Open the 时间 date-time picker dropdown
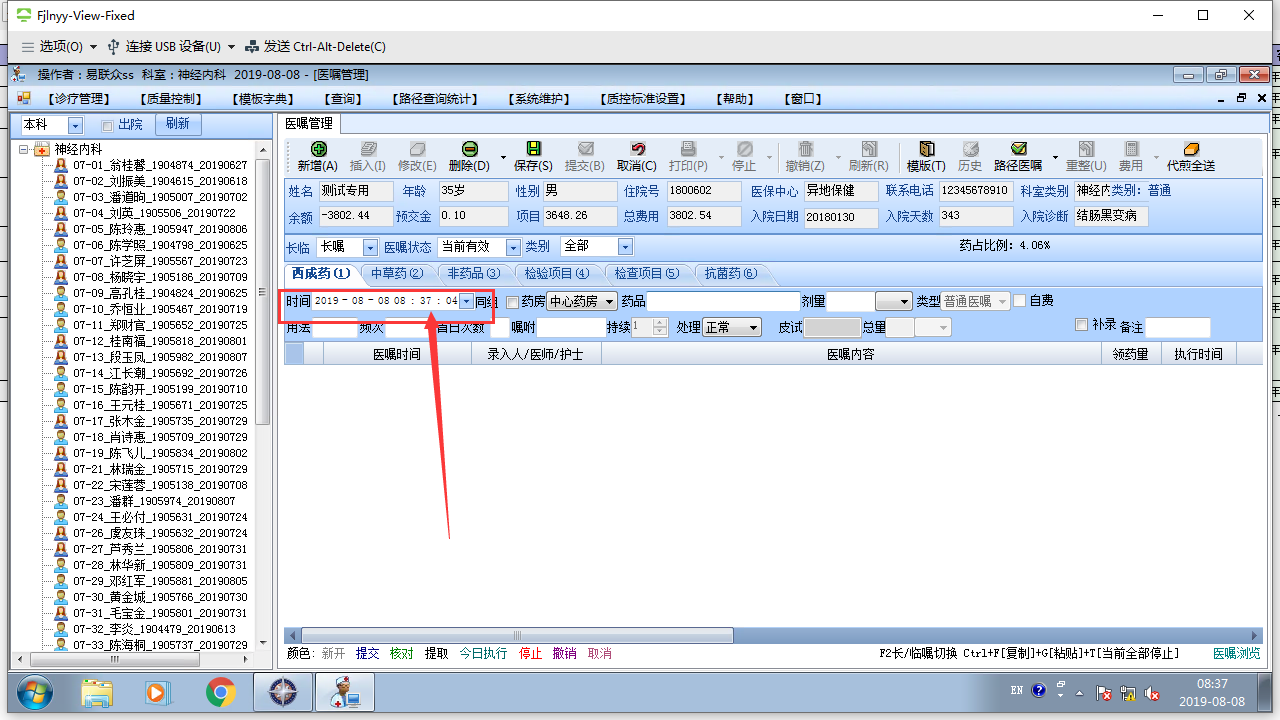Viewport: 1280px width, 720px height. pos(466,301)
